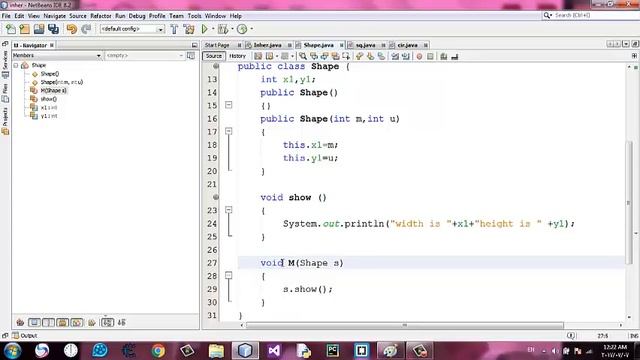Click the Build Project hammer icon
Image resolution: width=640 pixels, height=360 pixels.
pyautogui.click(x=174, y=29)
